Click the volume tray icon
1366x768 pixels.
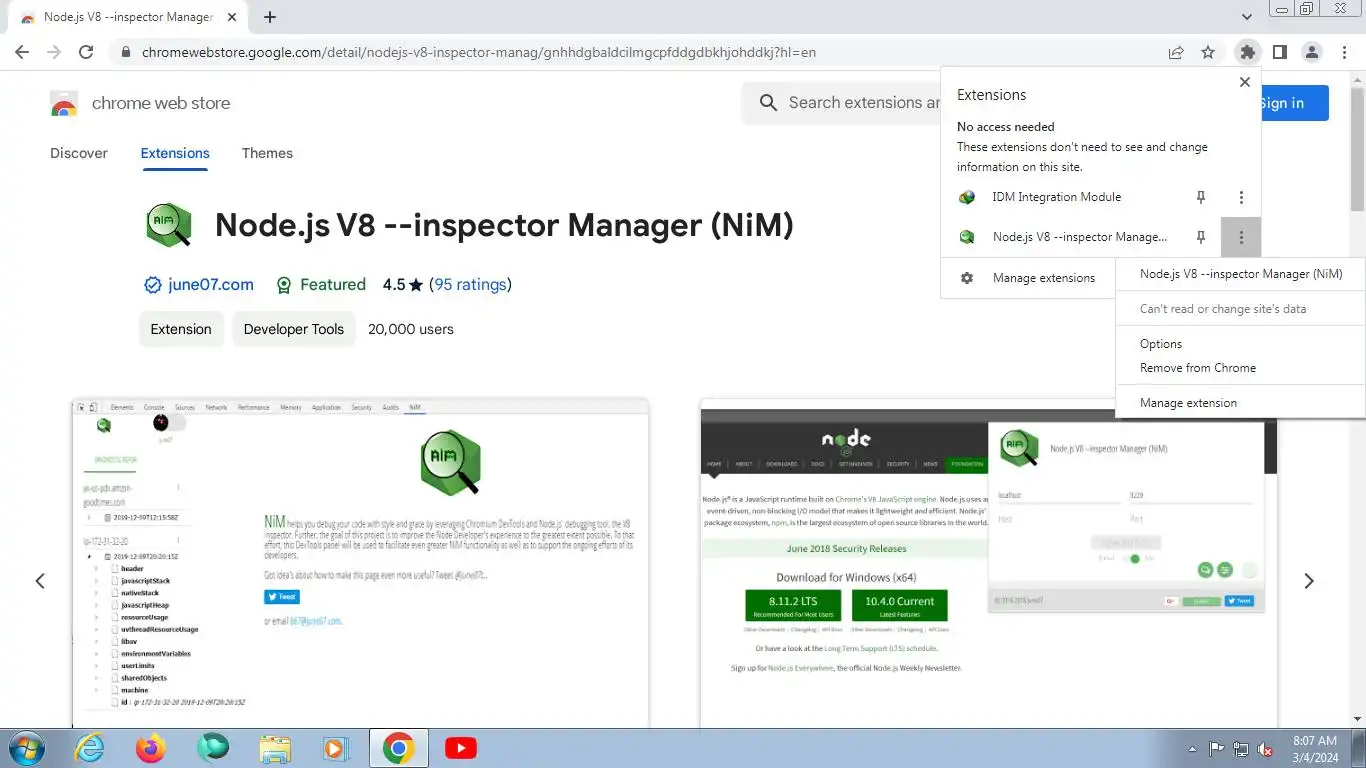1265,749
